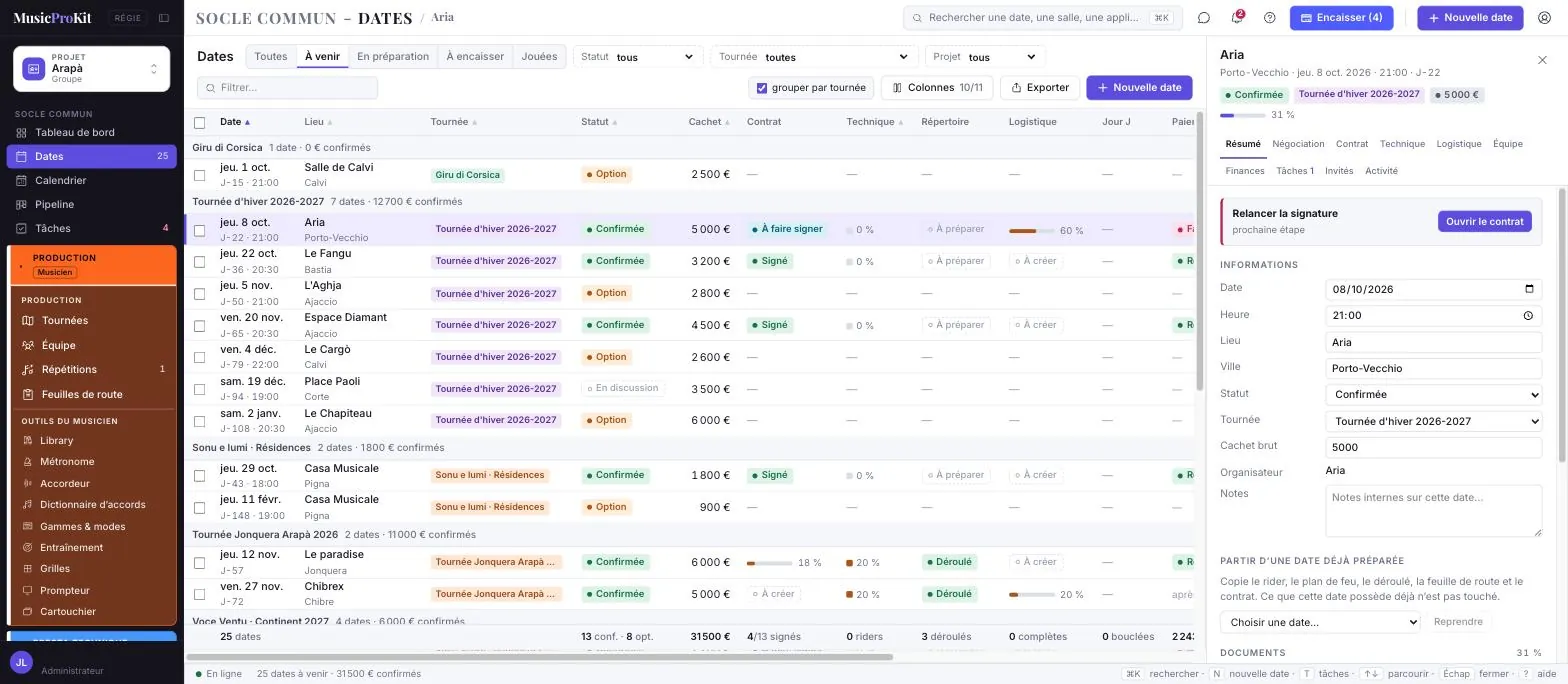Open the Finances tab in detail panel
Viewport: 1568px width, 684px height.
[x=1245, y=171]
